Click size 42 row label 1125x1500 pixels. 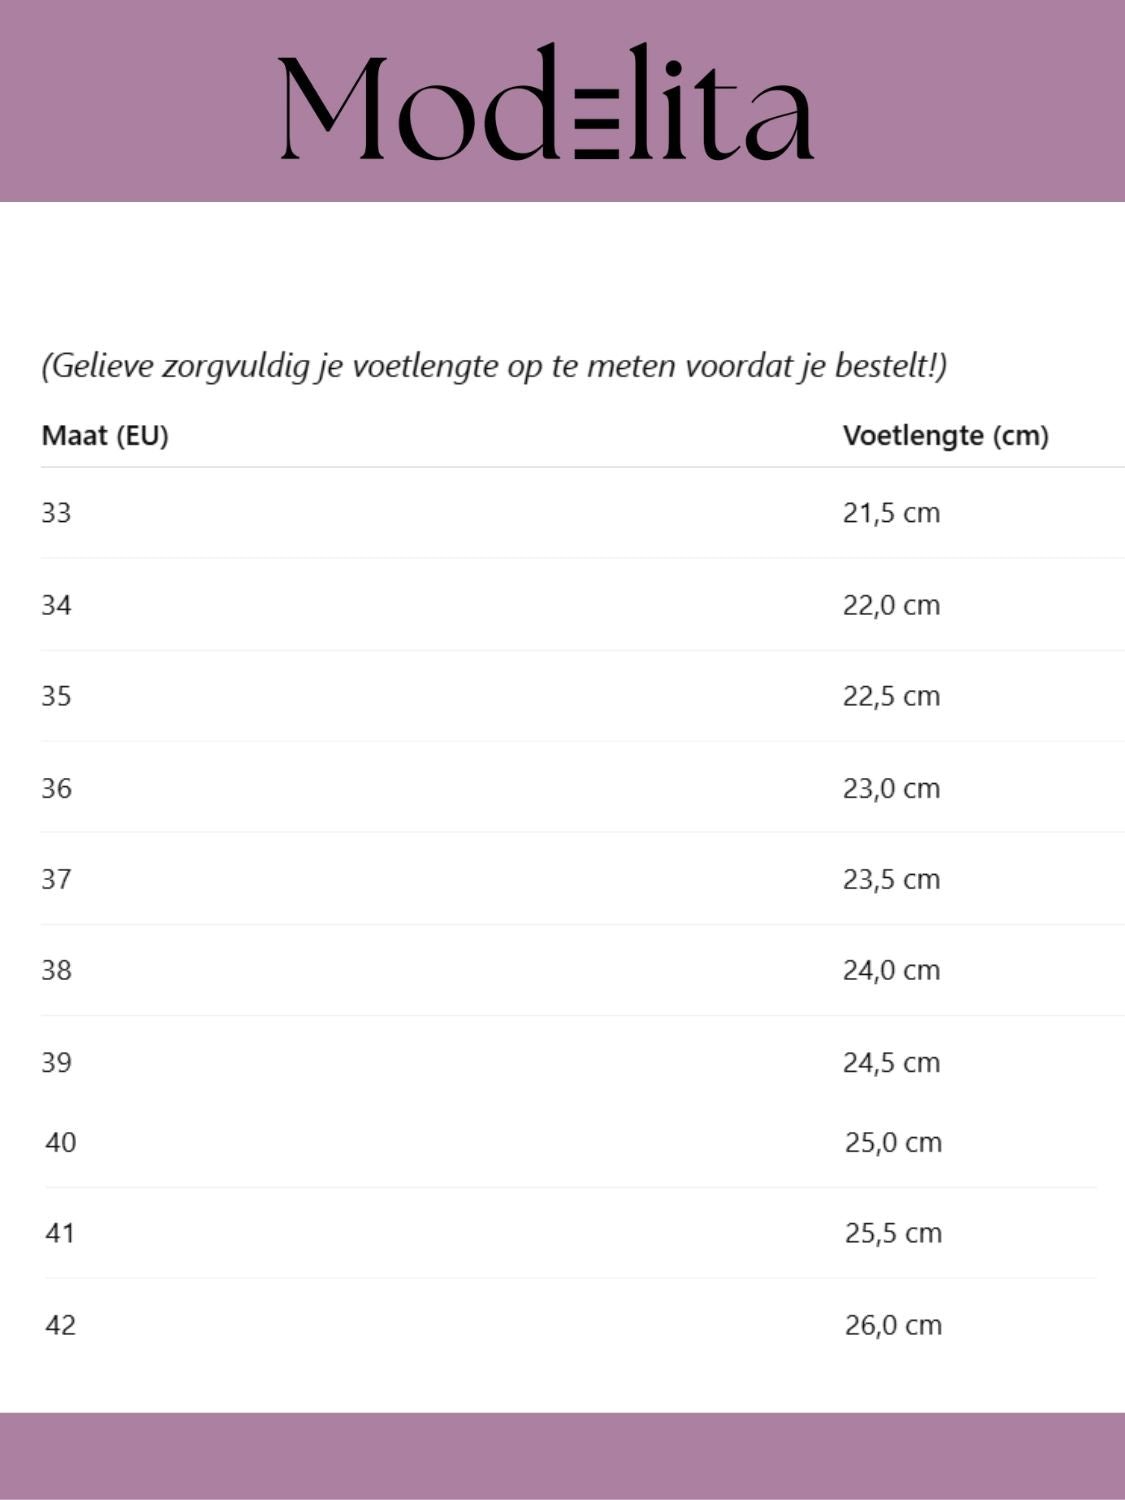pyautogui.click(x=61, y=1325)
